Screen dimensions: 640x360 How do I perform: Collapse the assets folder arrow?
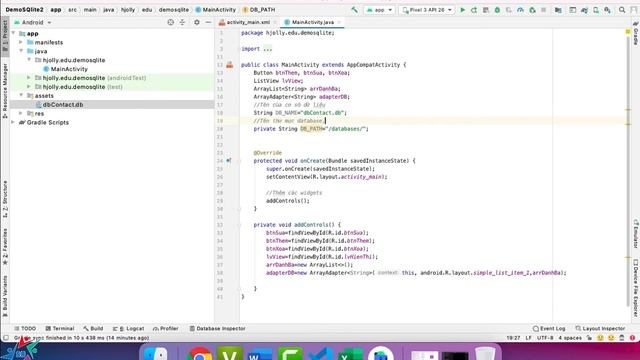click(x=21, y=96)
